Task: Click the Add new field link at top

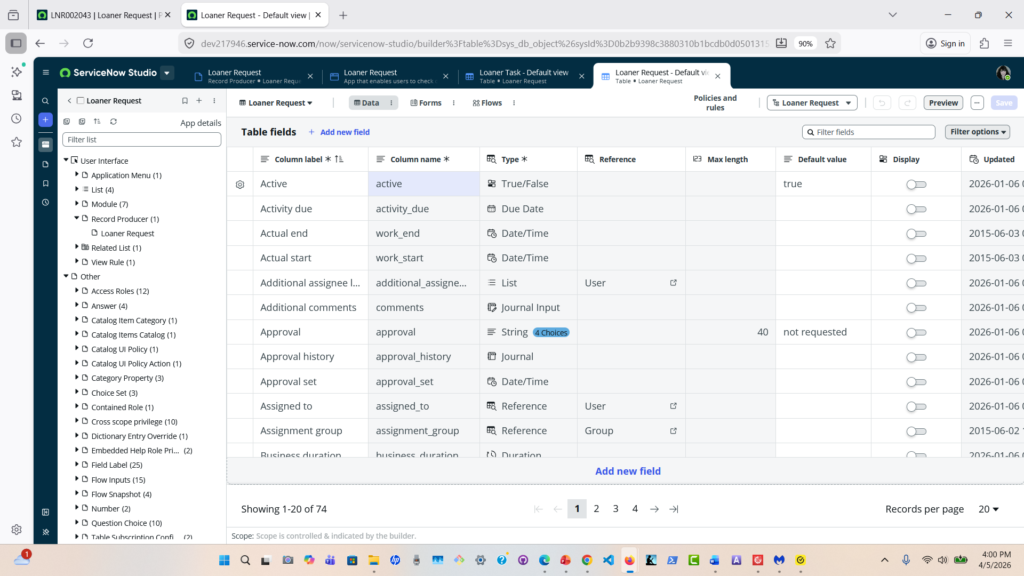Action: click(x=339, y=132)
